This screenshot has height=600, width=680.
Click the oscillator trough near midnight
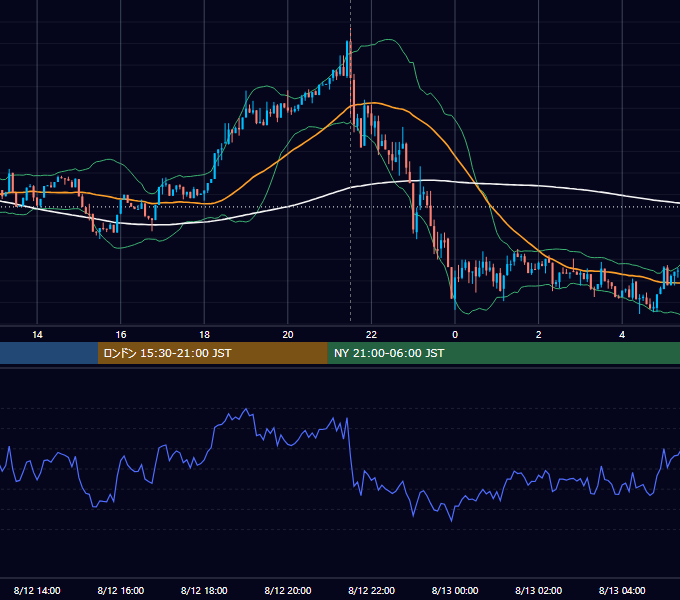[x=451, y=520]
